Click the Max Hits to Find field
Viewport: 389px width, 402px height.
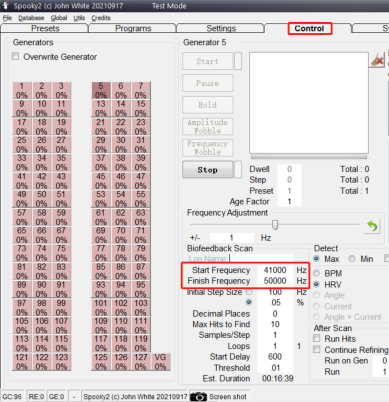275,324
